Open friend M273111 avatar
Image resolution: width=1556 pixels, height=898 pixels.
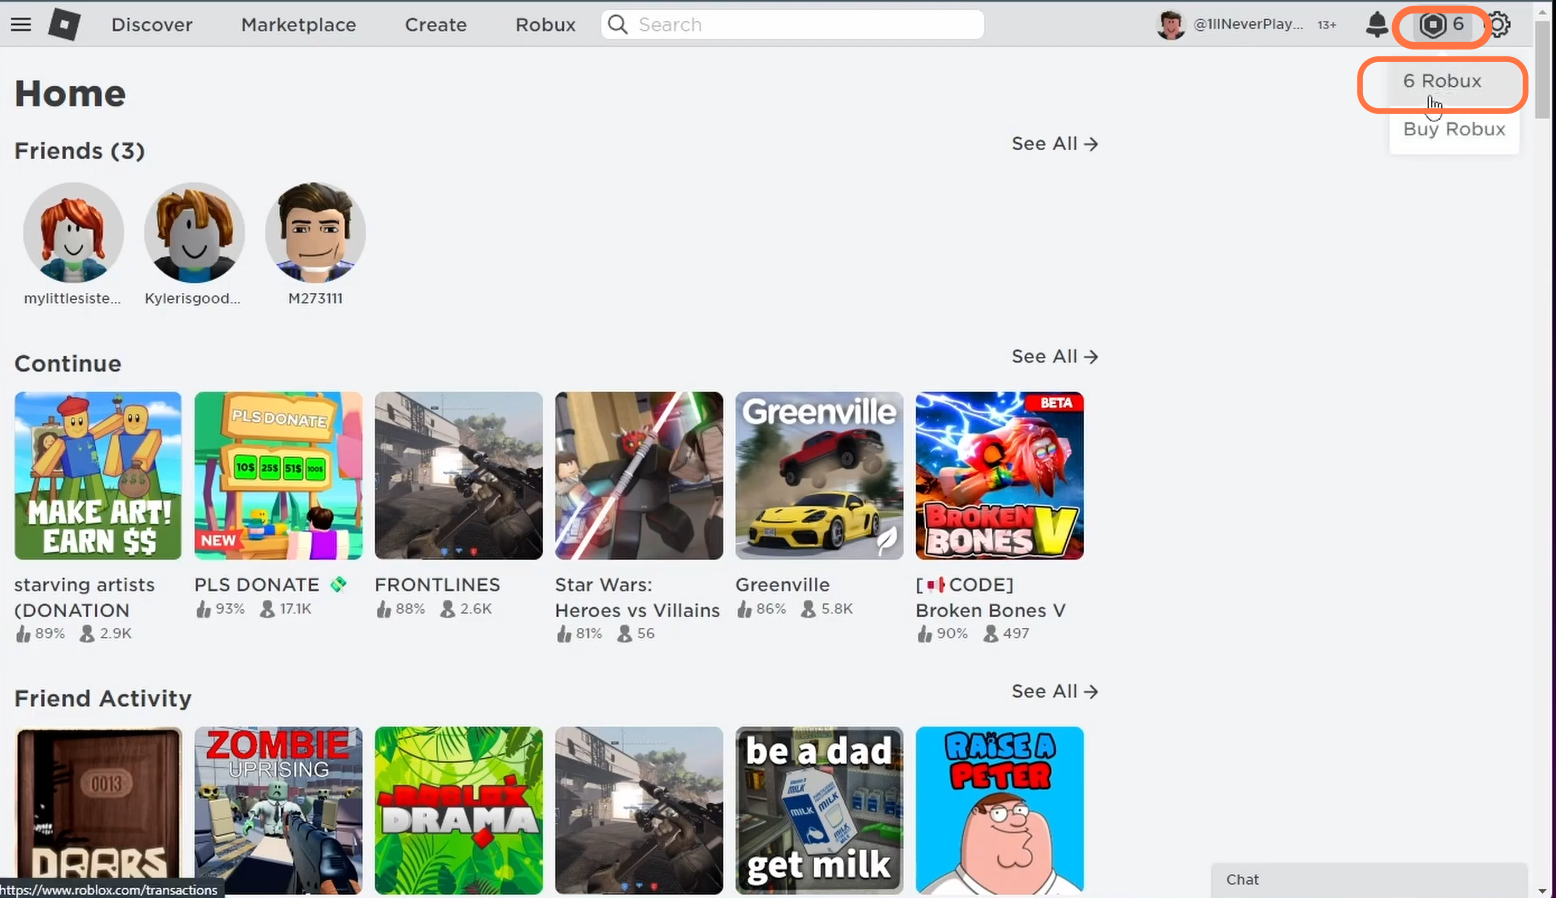point(315,232)
